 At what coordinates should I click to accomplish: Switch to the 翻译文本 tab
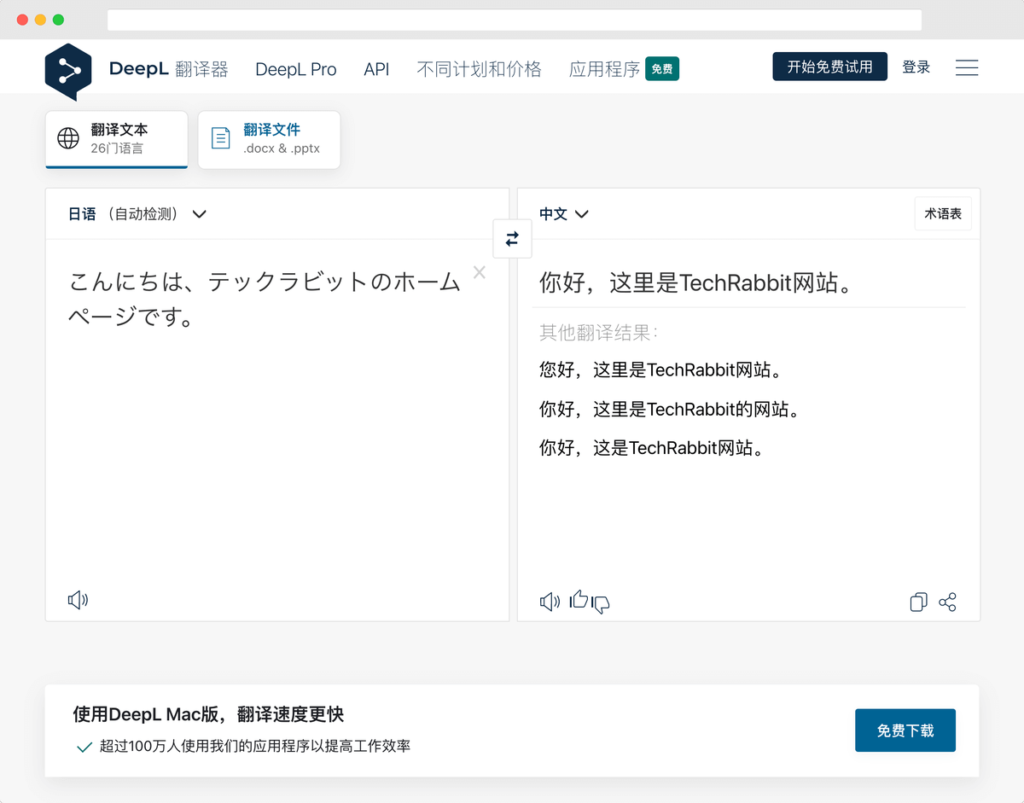pos(116,139)
